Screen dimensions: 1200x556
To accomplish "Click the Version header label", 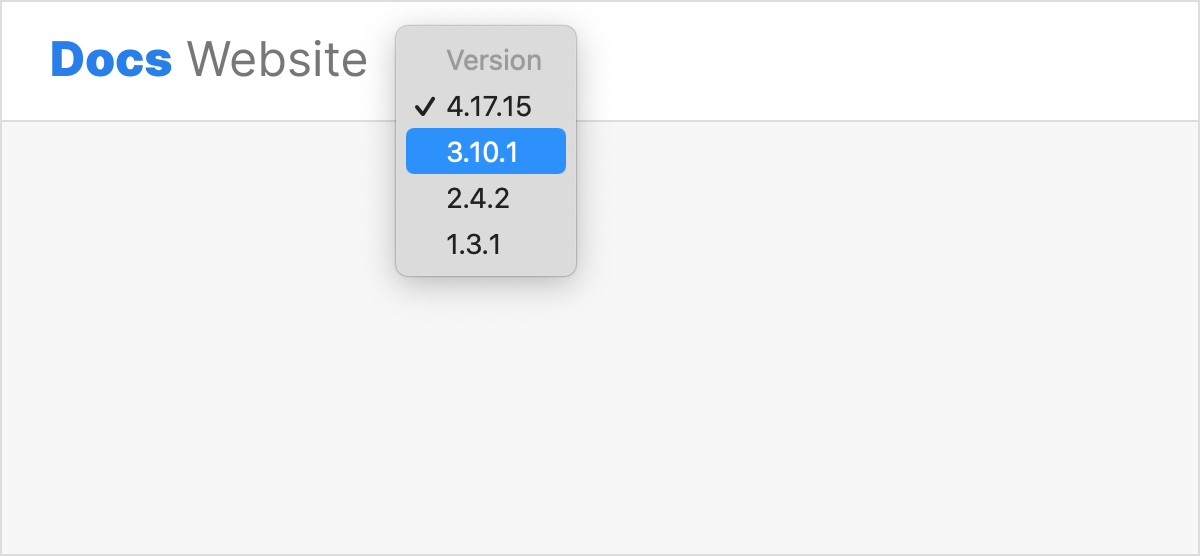I will pyautogui.click(x=494, y=60).
